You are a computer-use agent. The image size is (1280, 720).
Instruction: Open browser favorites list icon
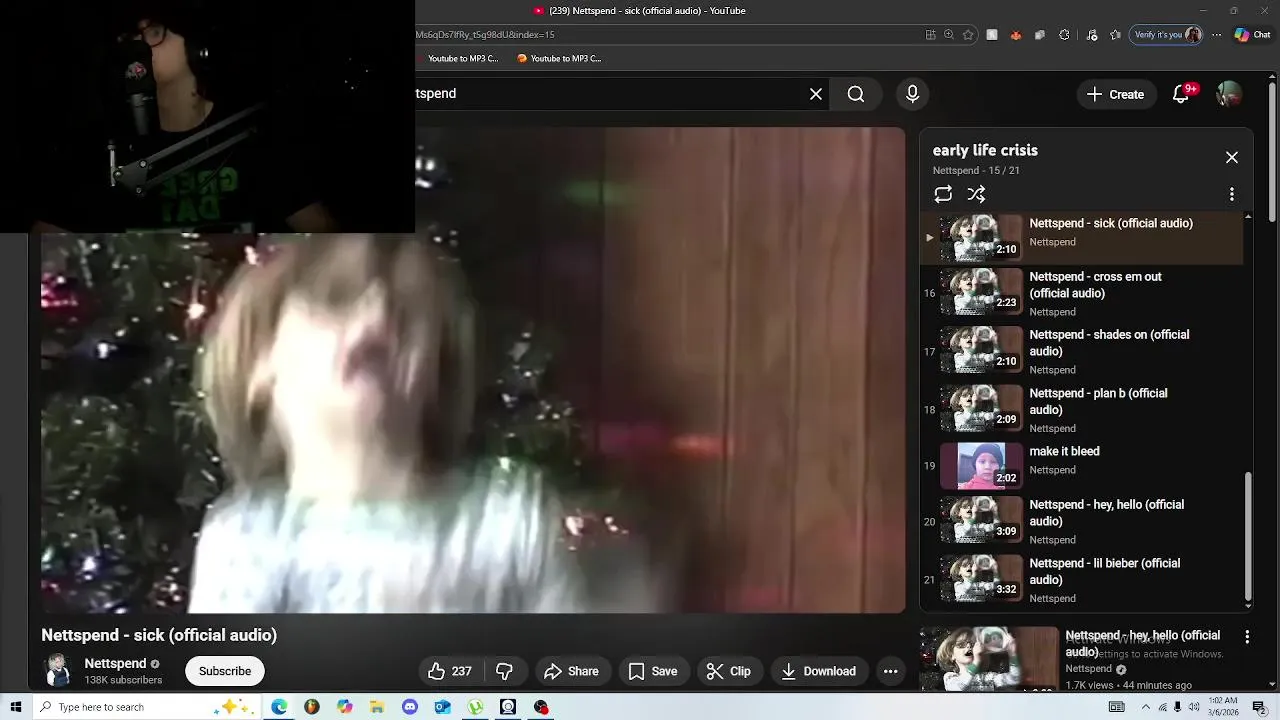[1116, 34]
